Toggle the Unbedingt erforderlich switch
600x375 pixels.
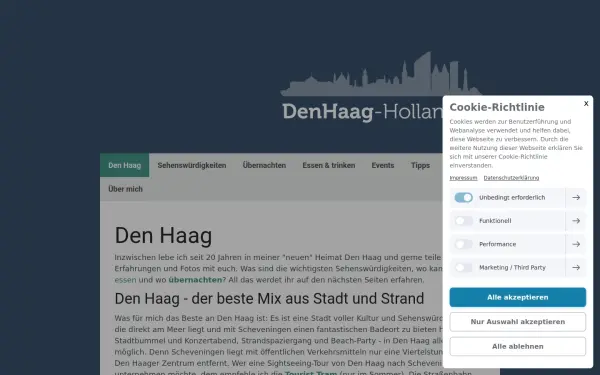(463, 197)
